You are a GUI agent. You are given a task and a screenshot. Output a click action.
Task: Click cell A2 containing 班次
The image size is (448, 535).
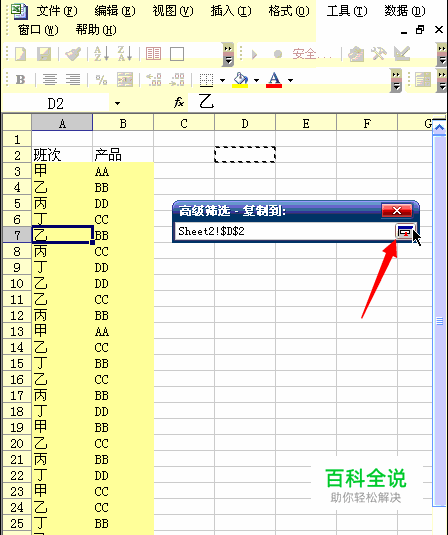(x=62, y=155)
